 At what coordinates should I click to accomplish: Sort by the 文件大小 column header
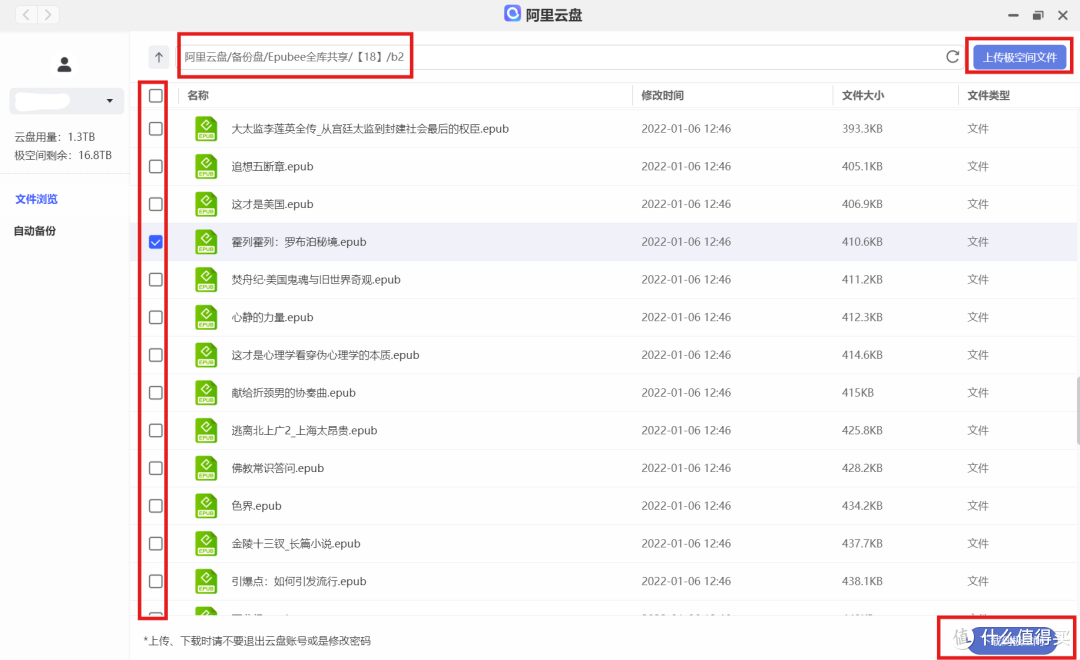point(863,95)
